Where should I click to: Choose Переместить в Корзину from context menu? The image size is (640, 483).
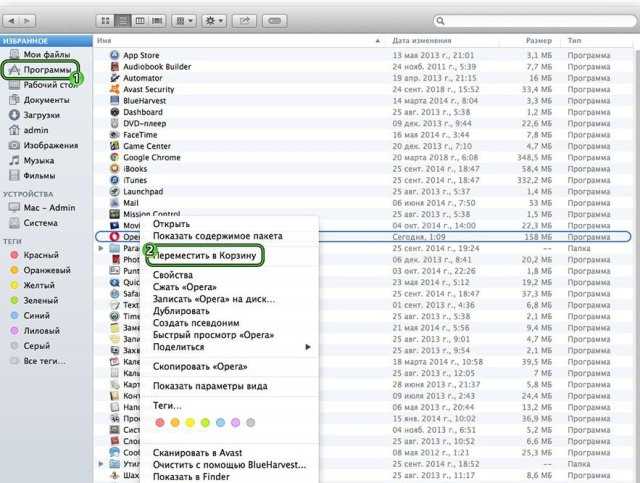point(204,256)
